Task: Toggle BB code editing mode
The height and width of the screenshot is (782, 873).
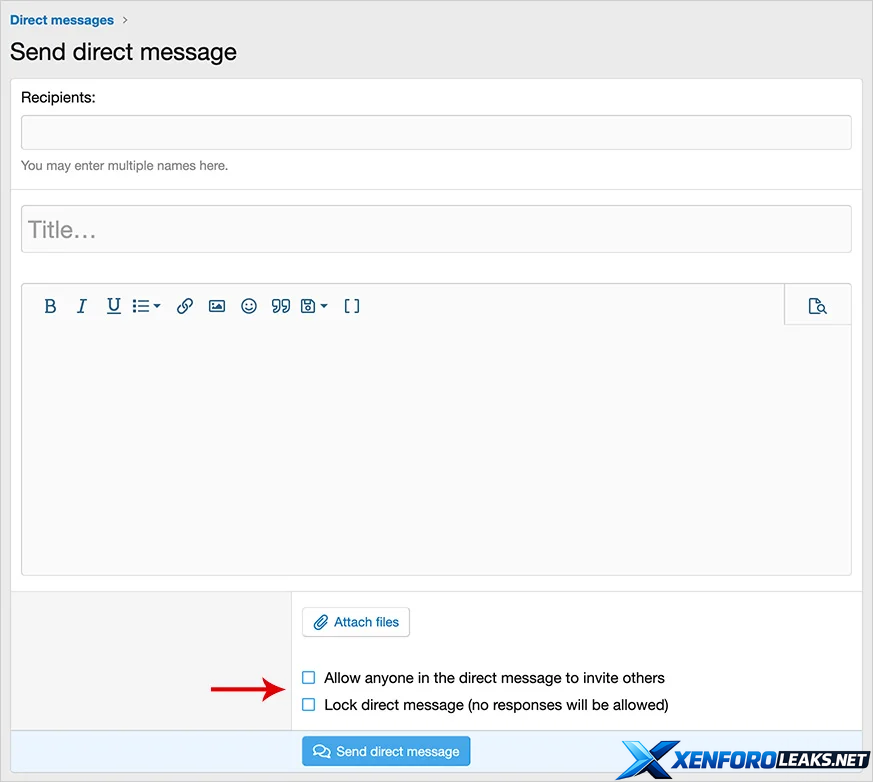Action: click(x=352, y=306)
